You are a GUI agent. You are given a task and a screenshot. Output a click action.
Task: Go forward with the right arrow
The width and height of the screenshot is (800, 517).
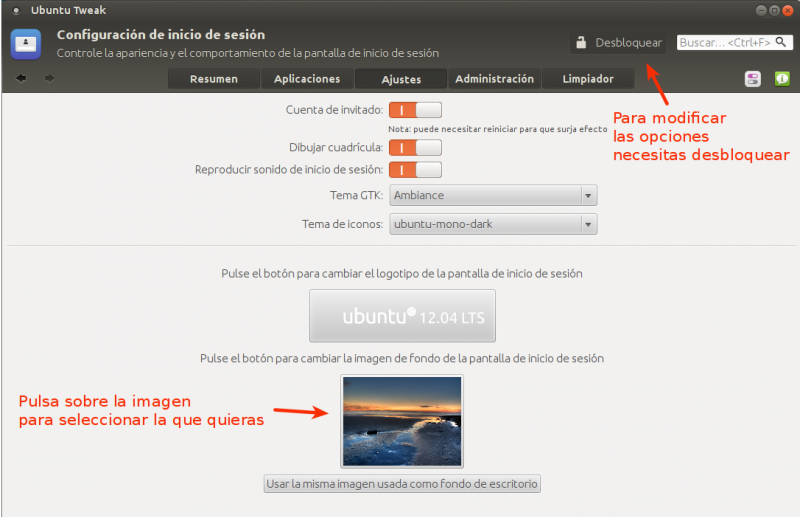click(49, 78)
